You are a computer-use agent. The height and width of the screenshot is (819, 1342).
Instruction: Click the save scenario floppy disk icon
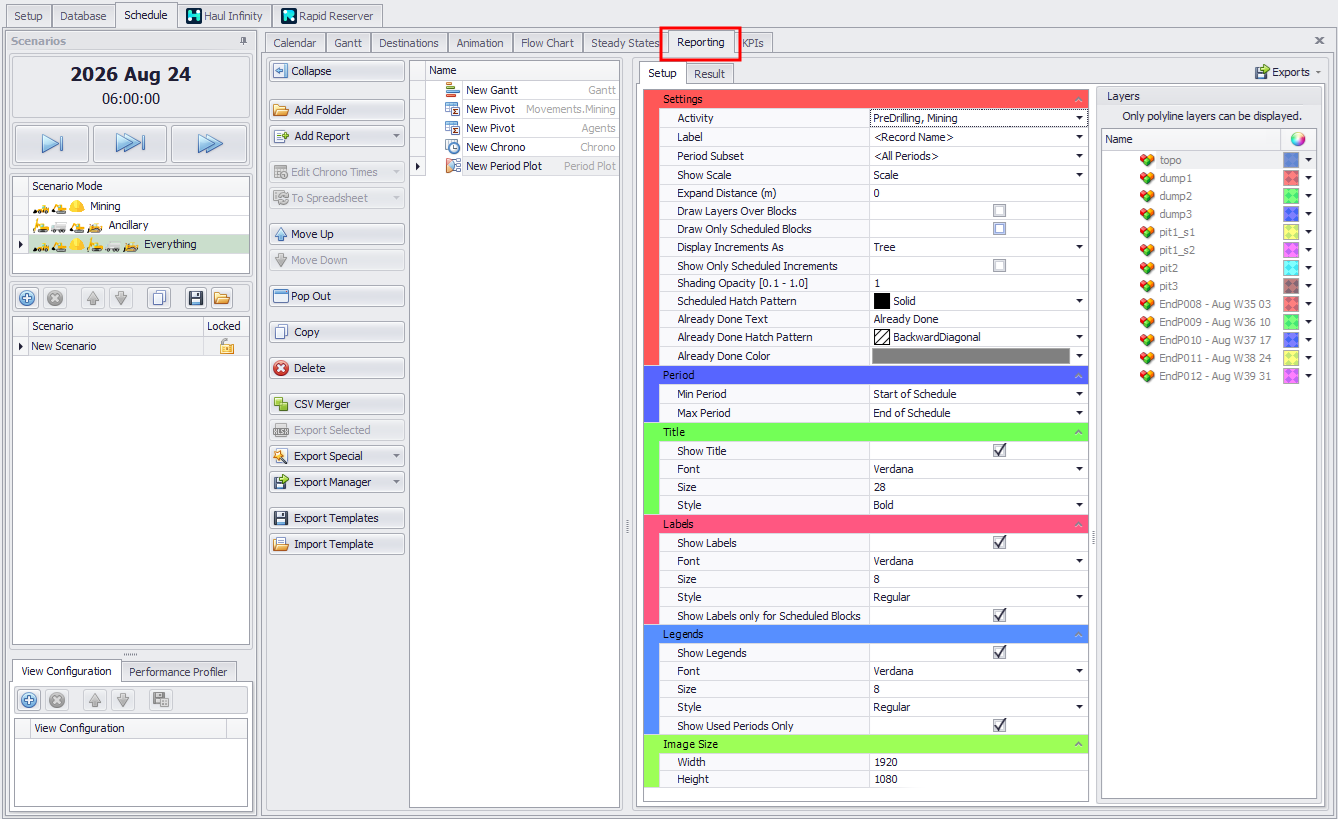(195, 298)
